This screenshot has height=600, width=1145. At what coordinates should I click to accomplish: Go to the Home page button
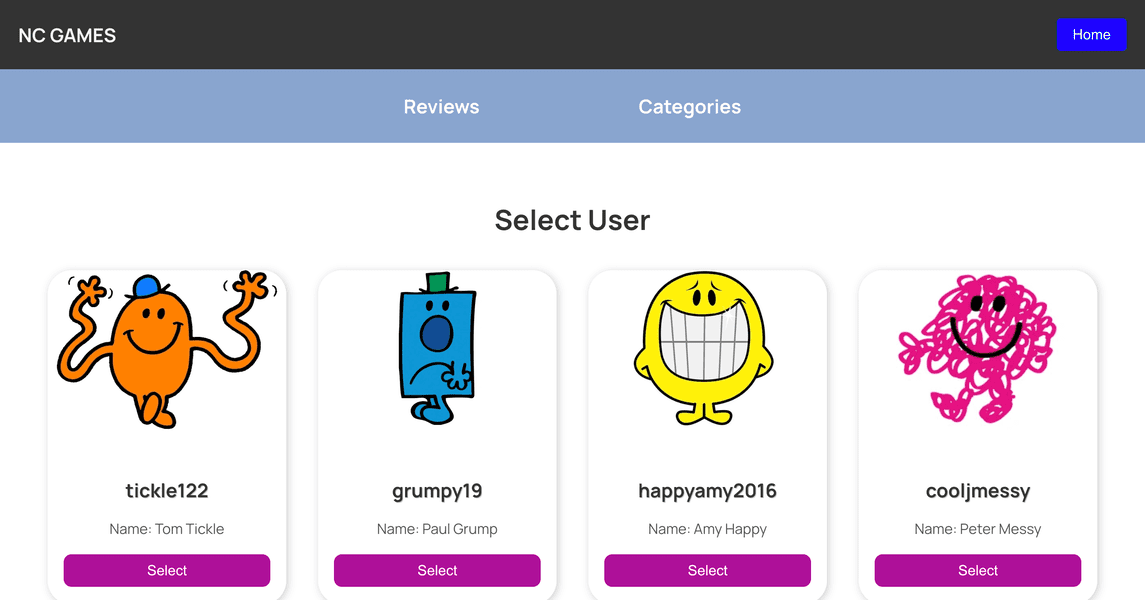point(1091,34)
